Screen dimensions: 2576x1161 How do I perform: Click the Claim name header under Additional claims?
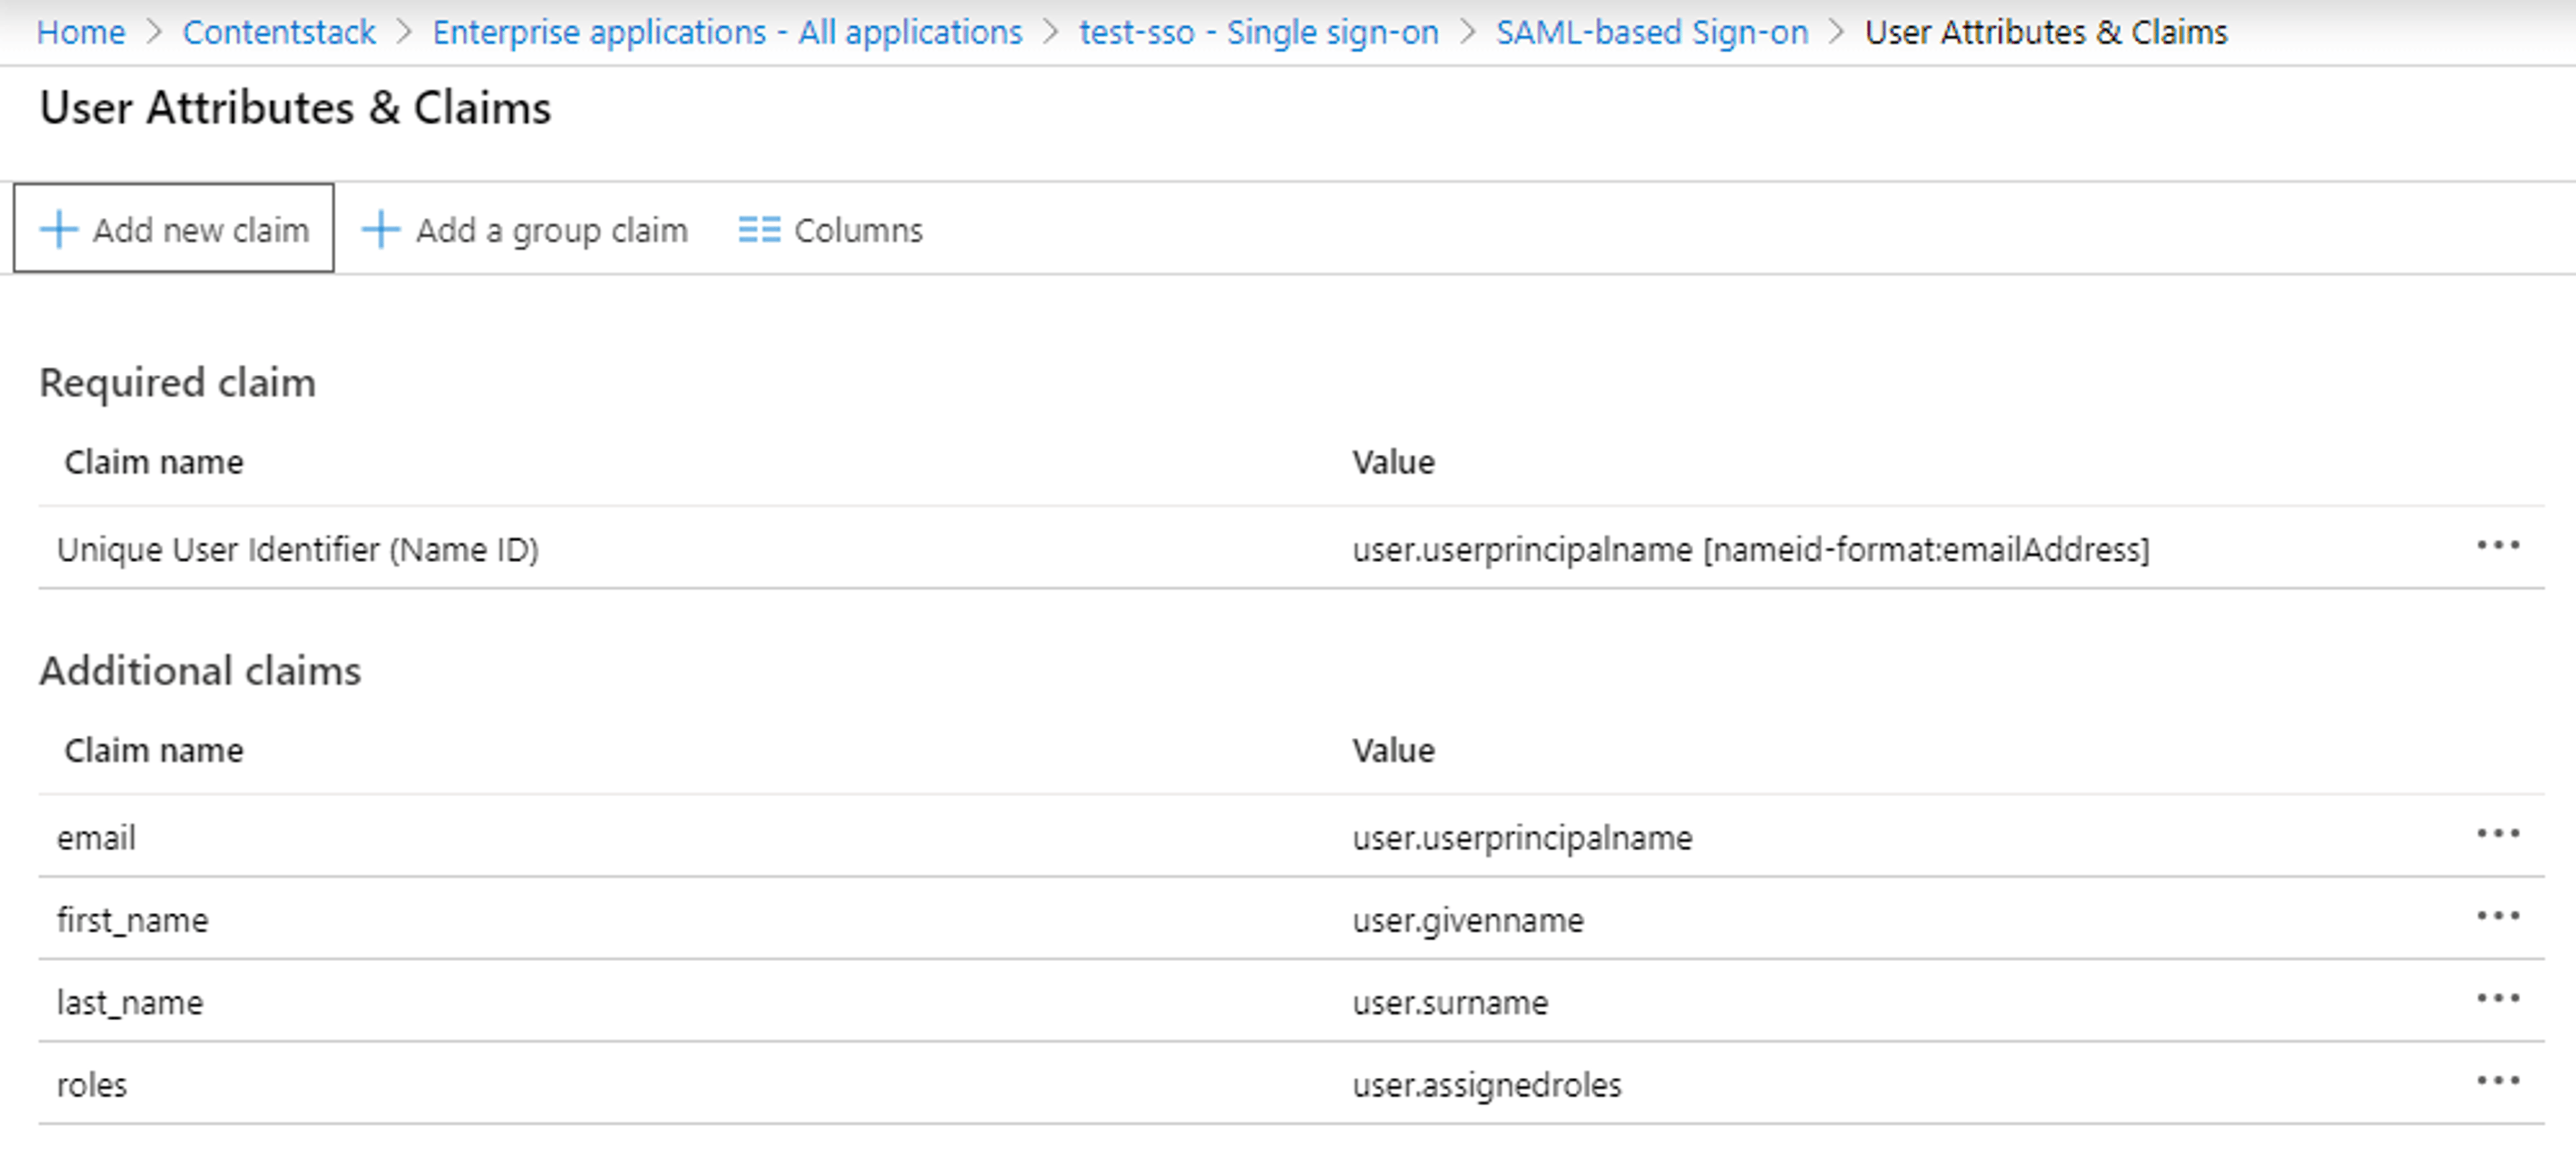tap(154, 750)
